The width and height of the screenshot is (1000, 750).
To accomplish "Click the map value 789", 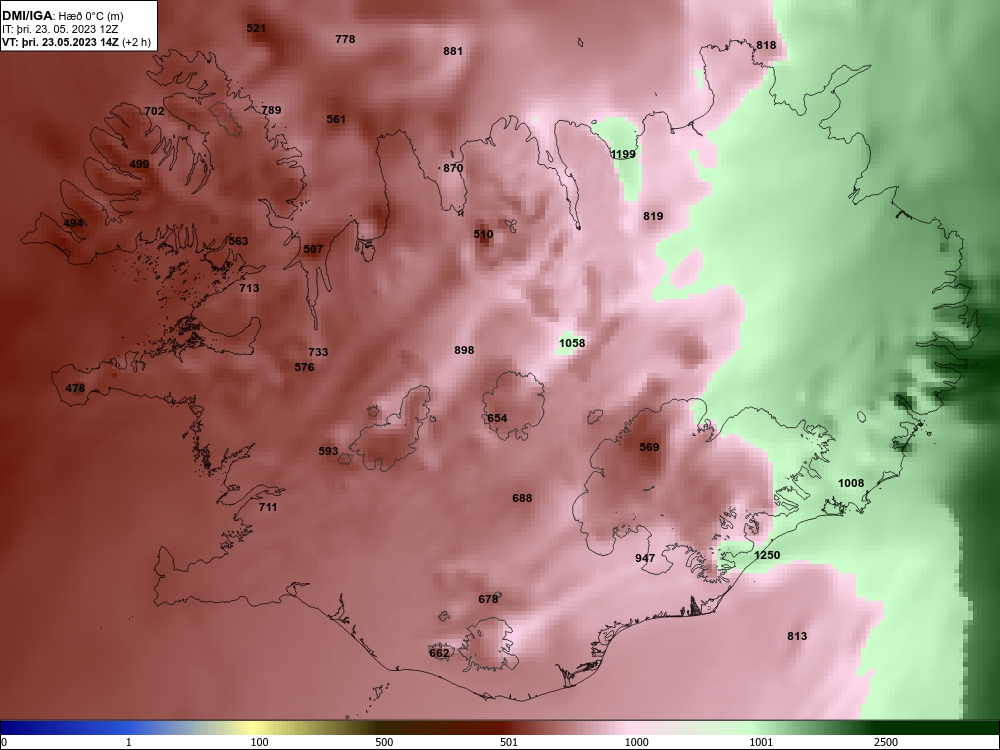I will (271, 110).
